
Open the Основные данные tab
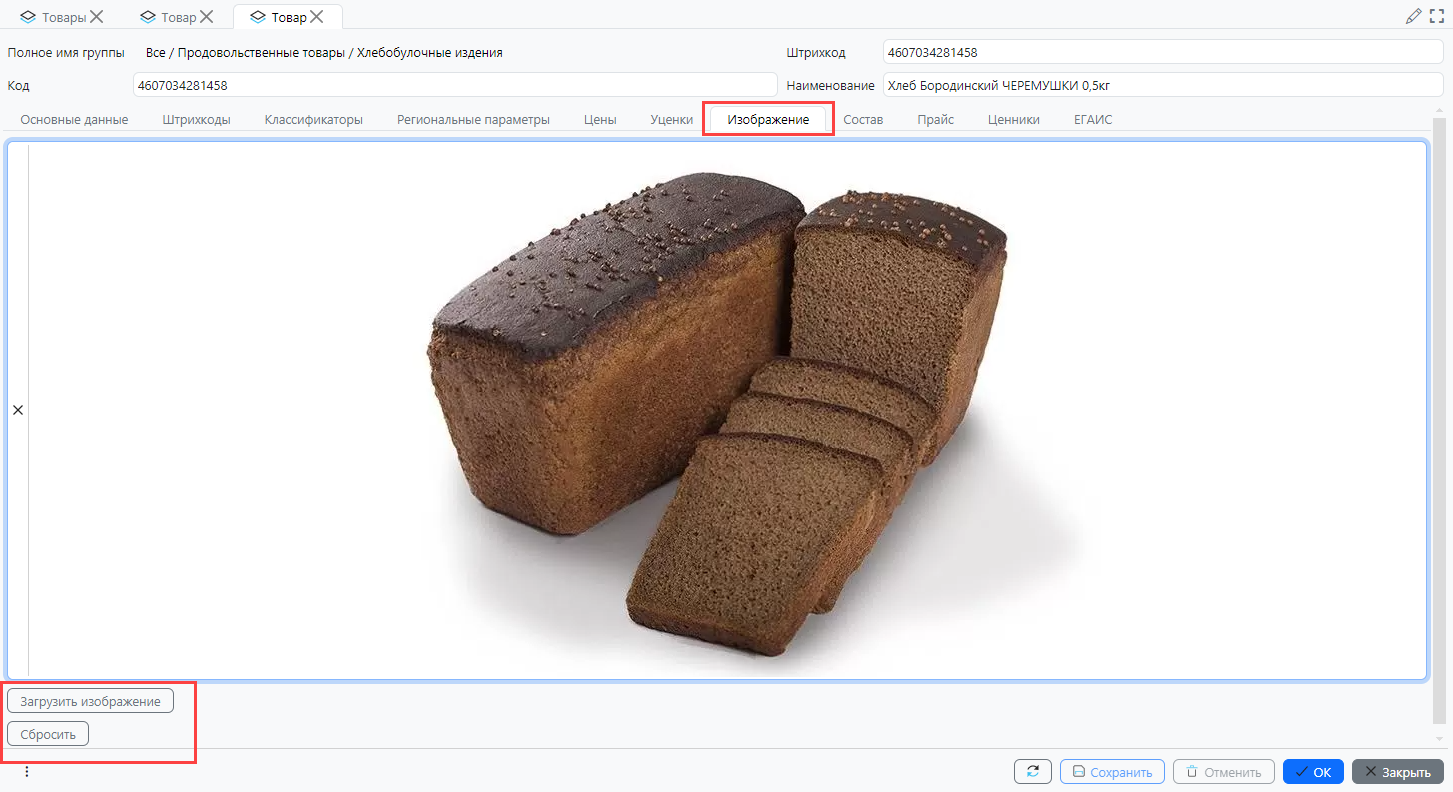pos(74,119)
